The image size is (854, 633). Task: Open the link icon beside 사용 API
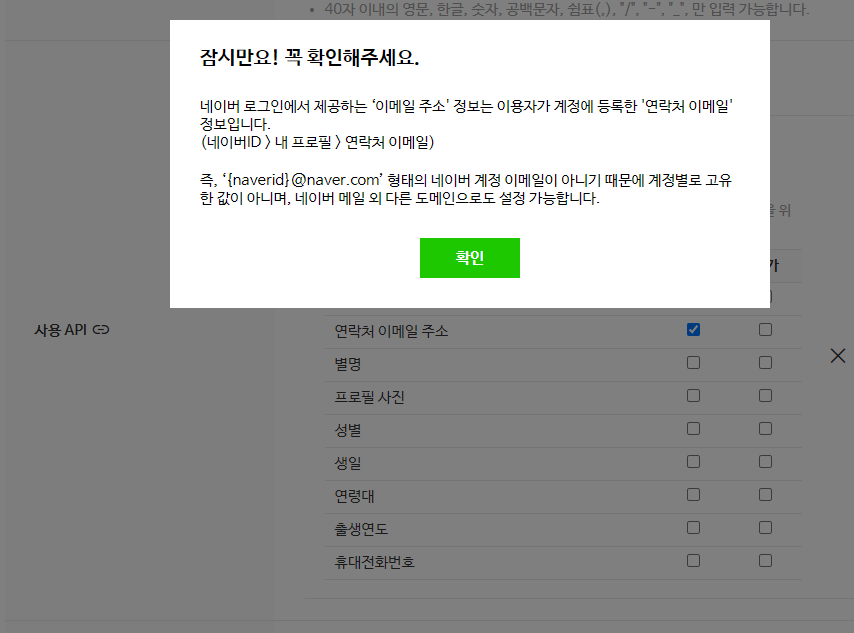(x=101, y=330)
